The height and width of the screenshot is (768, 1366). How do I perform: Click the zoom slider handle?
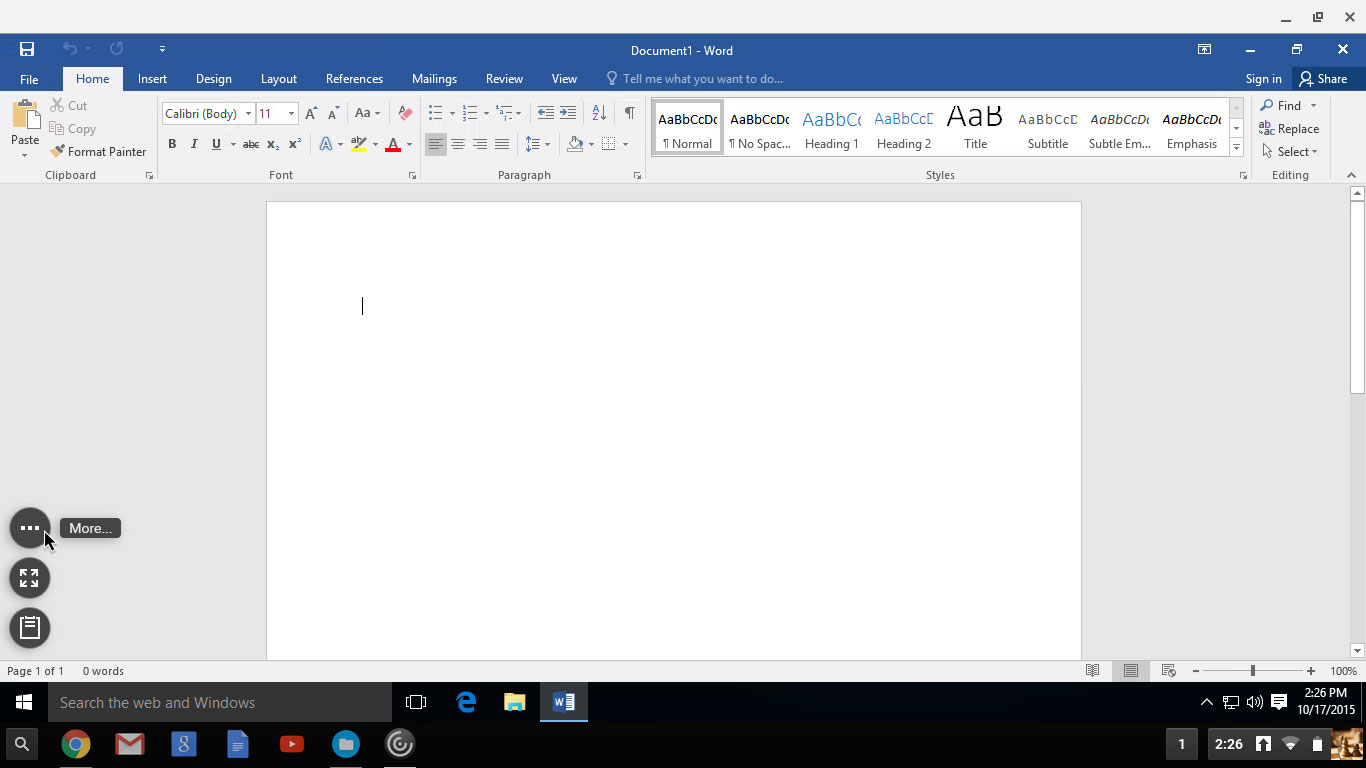[x=1252, y=671]
